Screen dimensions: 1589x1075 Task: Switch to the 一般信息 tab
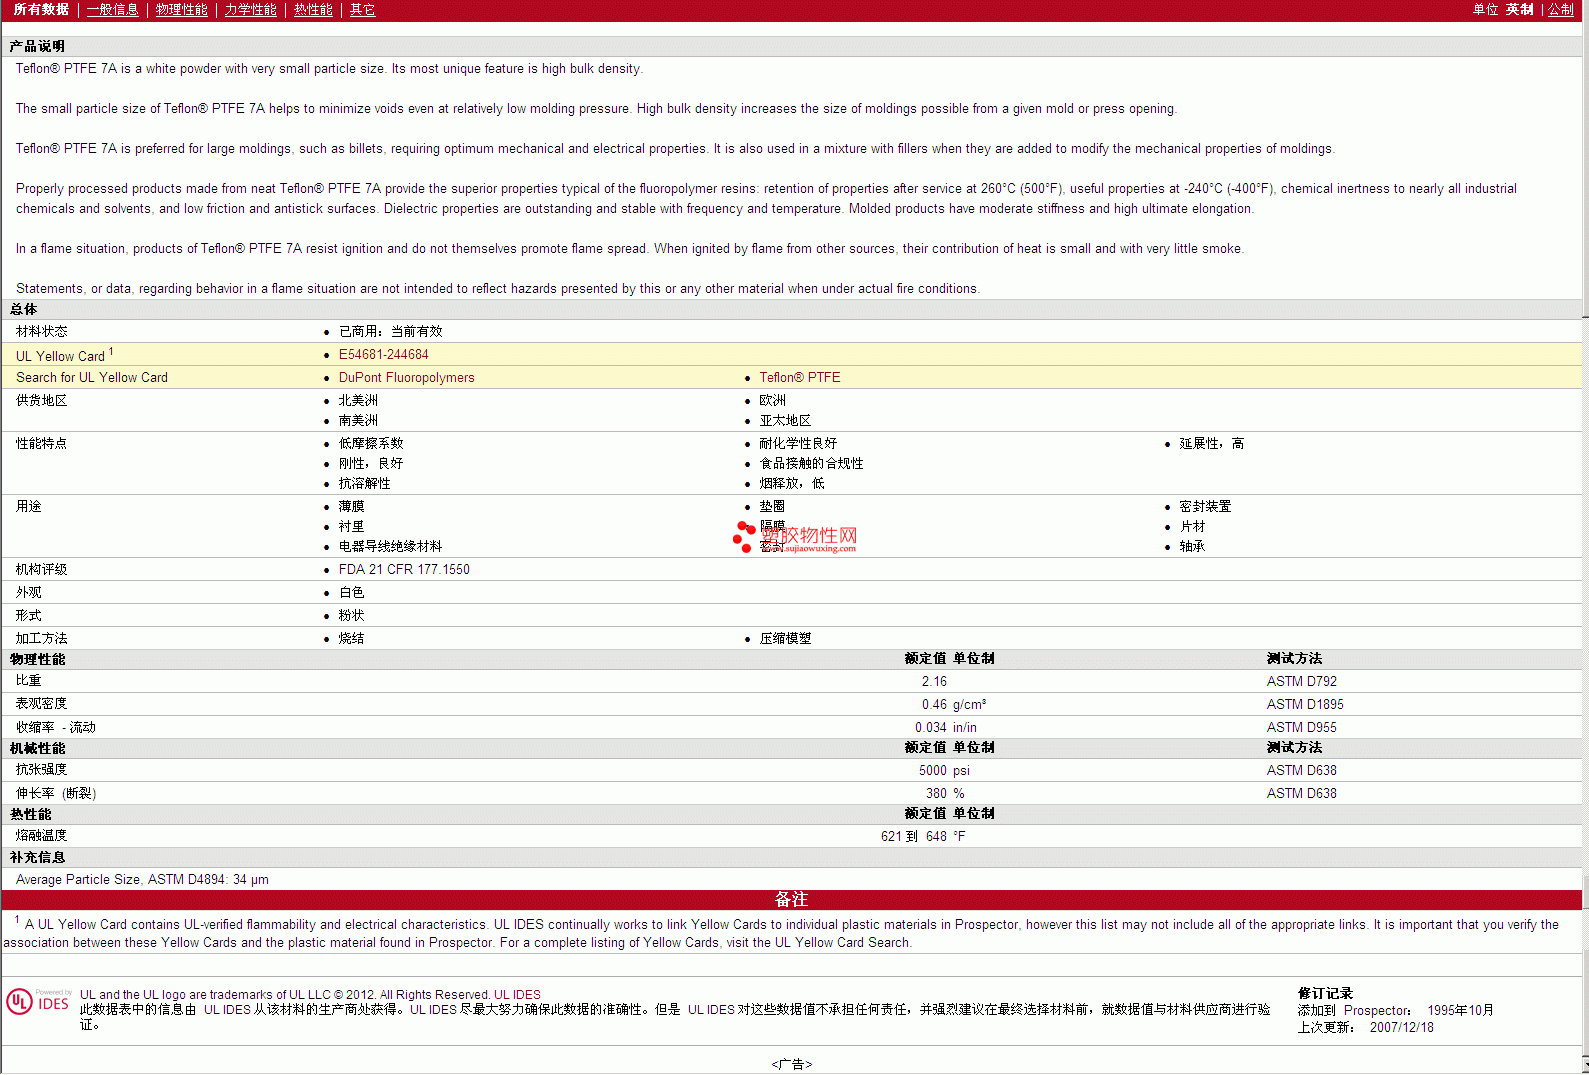(113, 9)
